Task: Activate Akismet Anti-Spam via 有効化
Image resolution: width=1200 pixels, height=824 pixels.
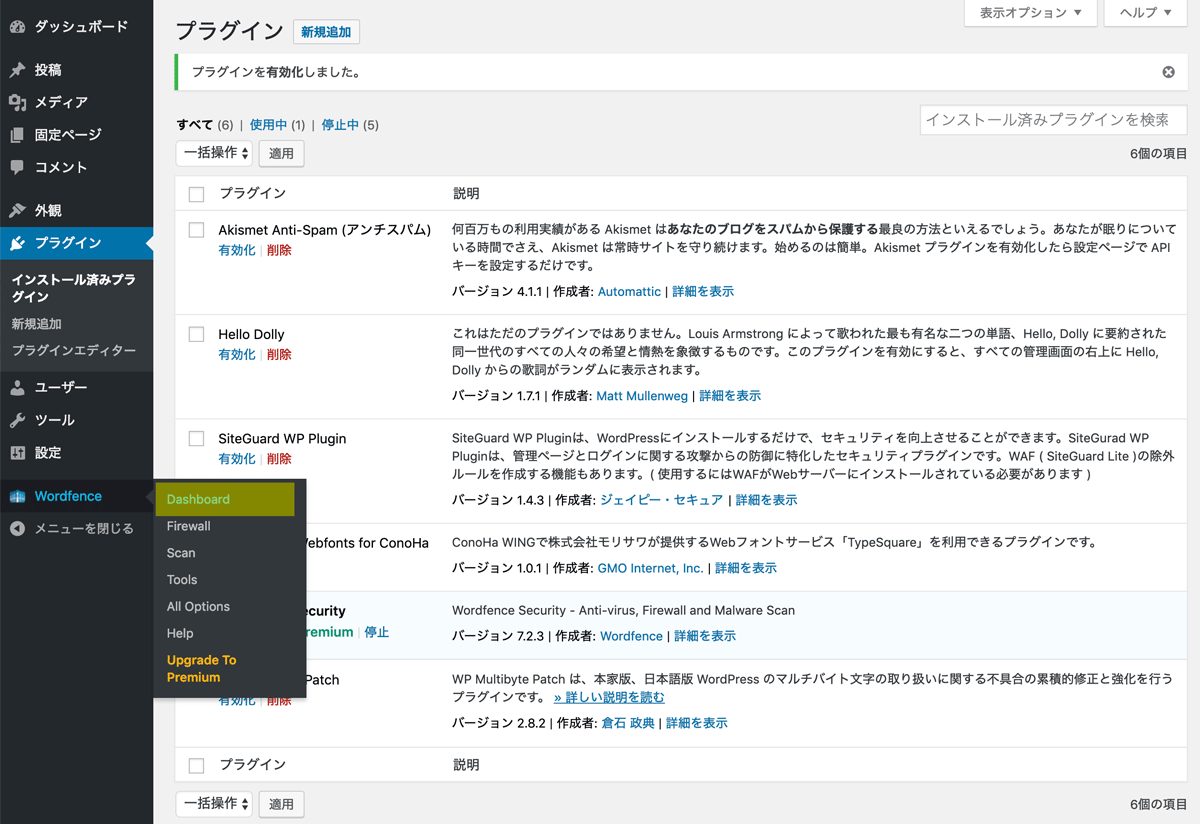Action: pyautogui.click(x=237, y=250)
